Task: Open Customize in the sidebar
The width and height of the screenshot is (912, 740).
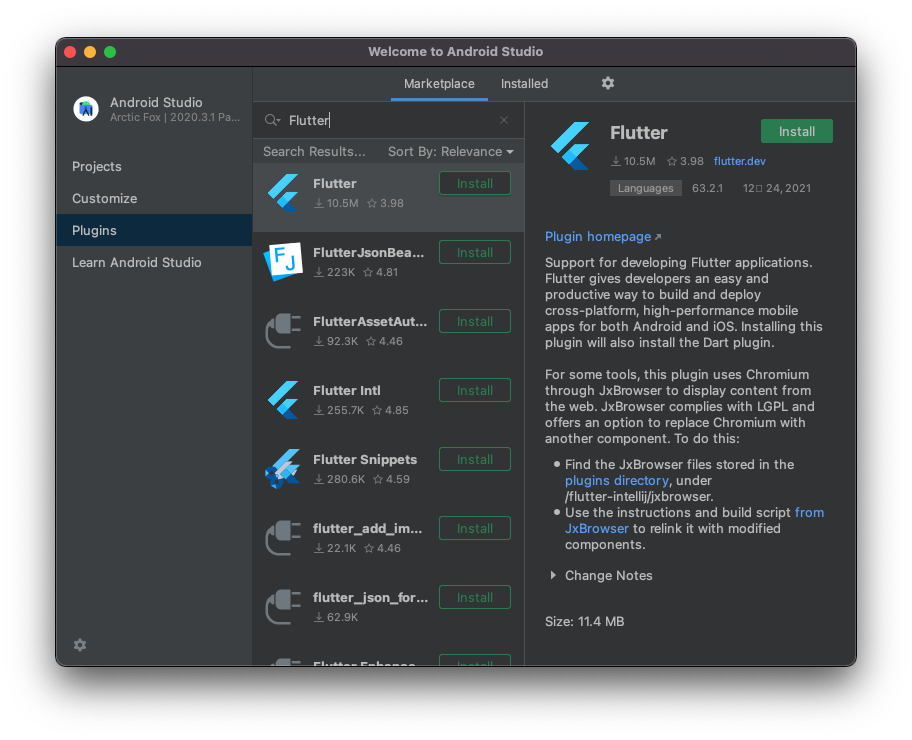Action: pos(154,198)
